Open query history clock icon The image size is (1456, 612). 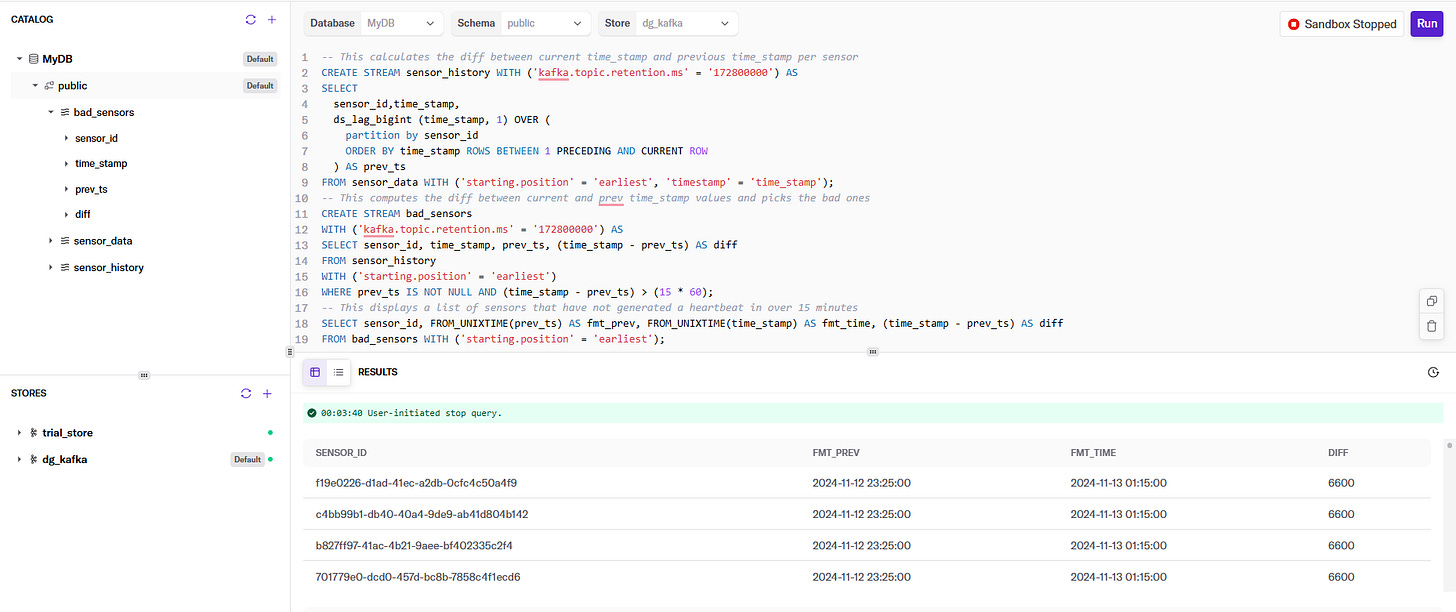(1433, 372)
